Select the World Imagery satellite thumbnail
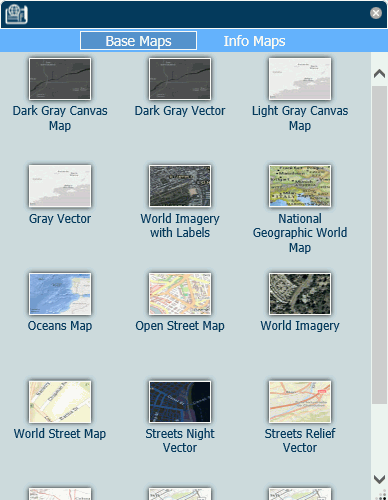The image size is (388, 500). point(300,294)
